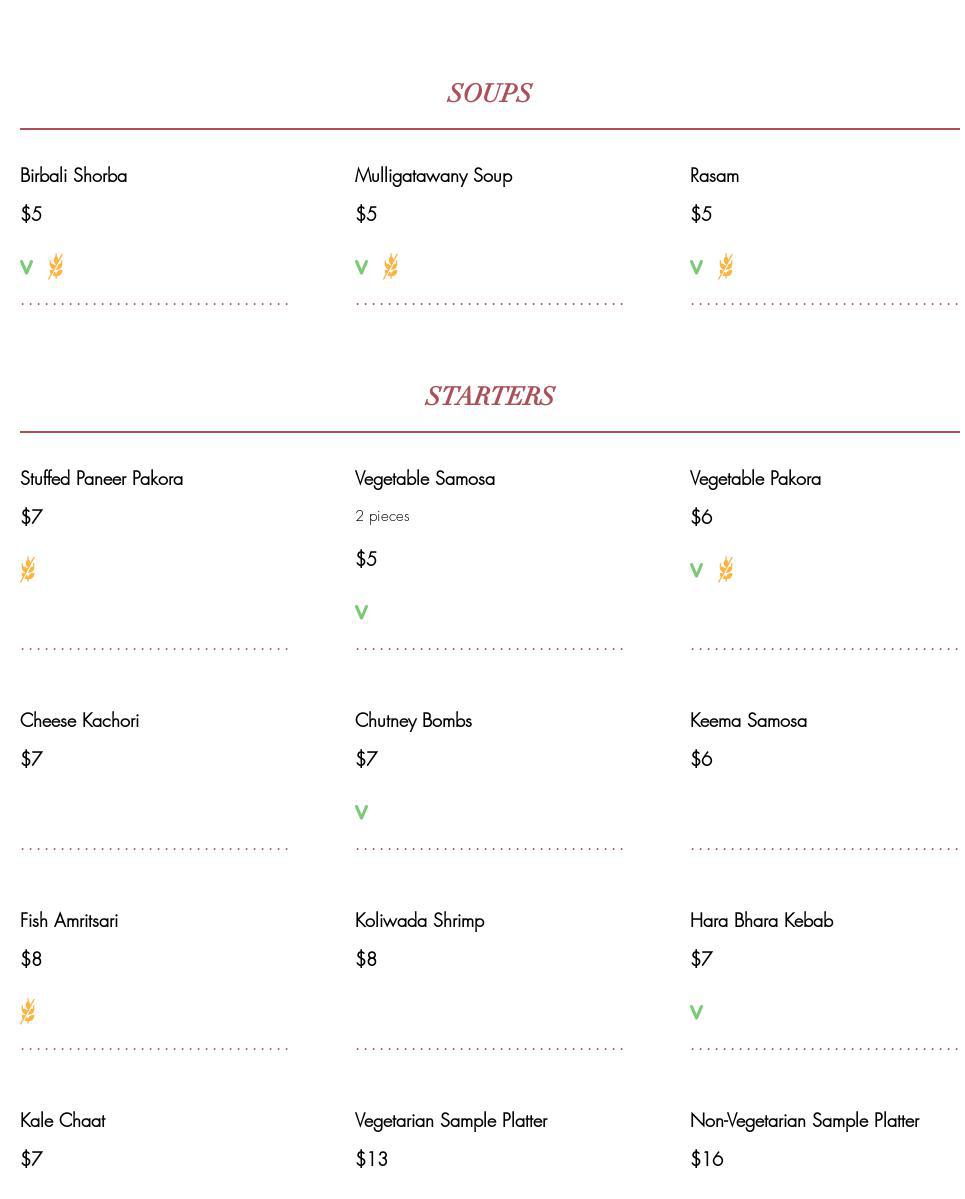Click the wheat icon under Rasam
The image size is (965, 1199).
coord(726,267)
